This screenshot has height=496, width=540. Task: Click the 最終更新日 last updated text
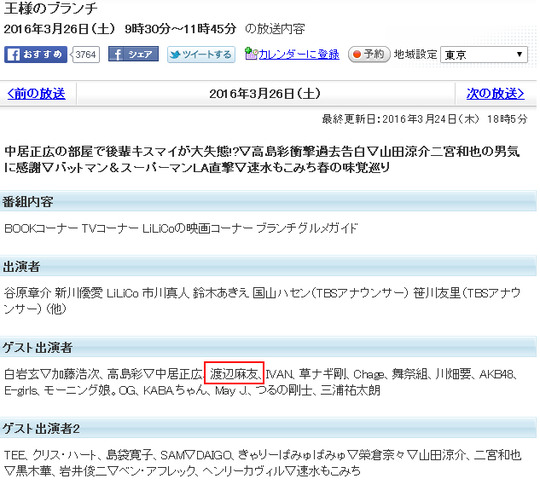click(x=424, y=119)
